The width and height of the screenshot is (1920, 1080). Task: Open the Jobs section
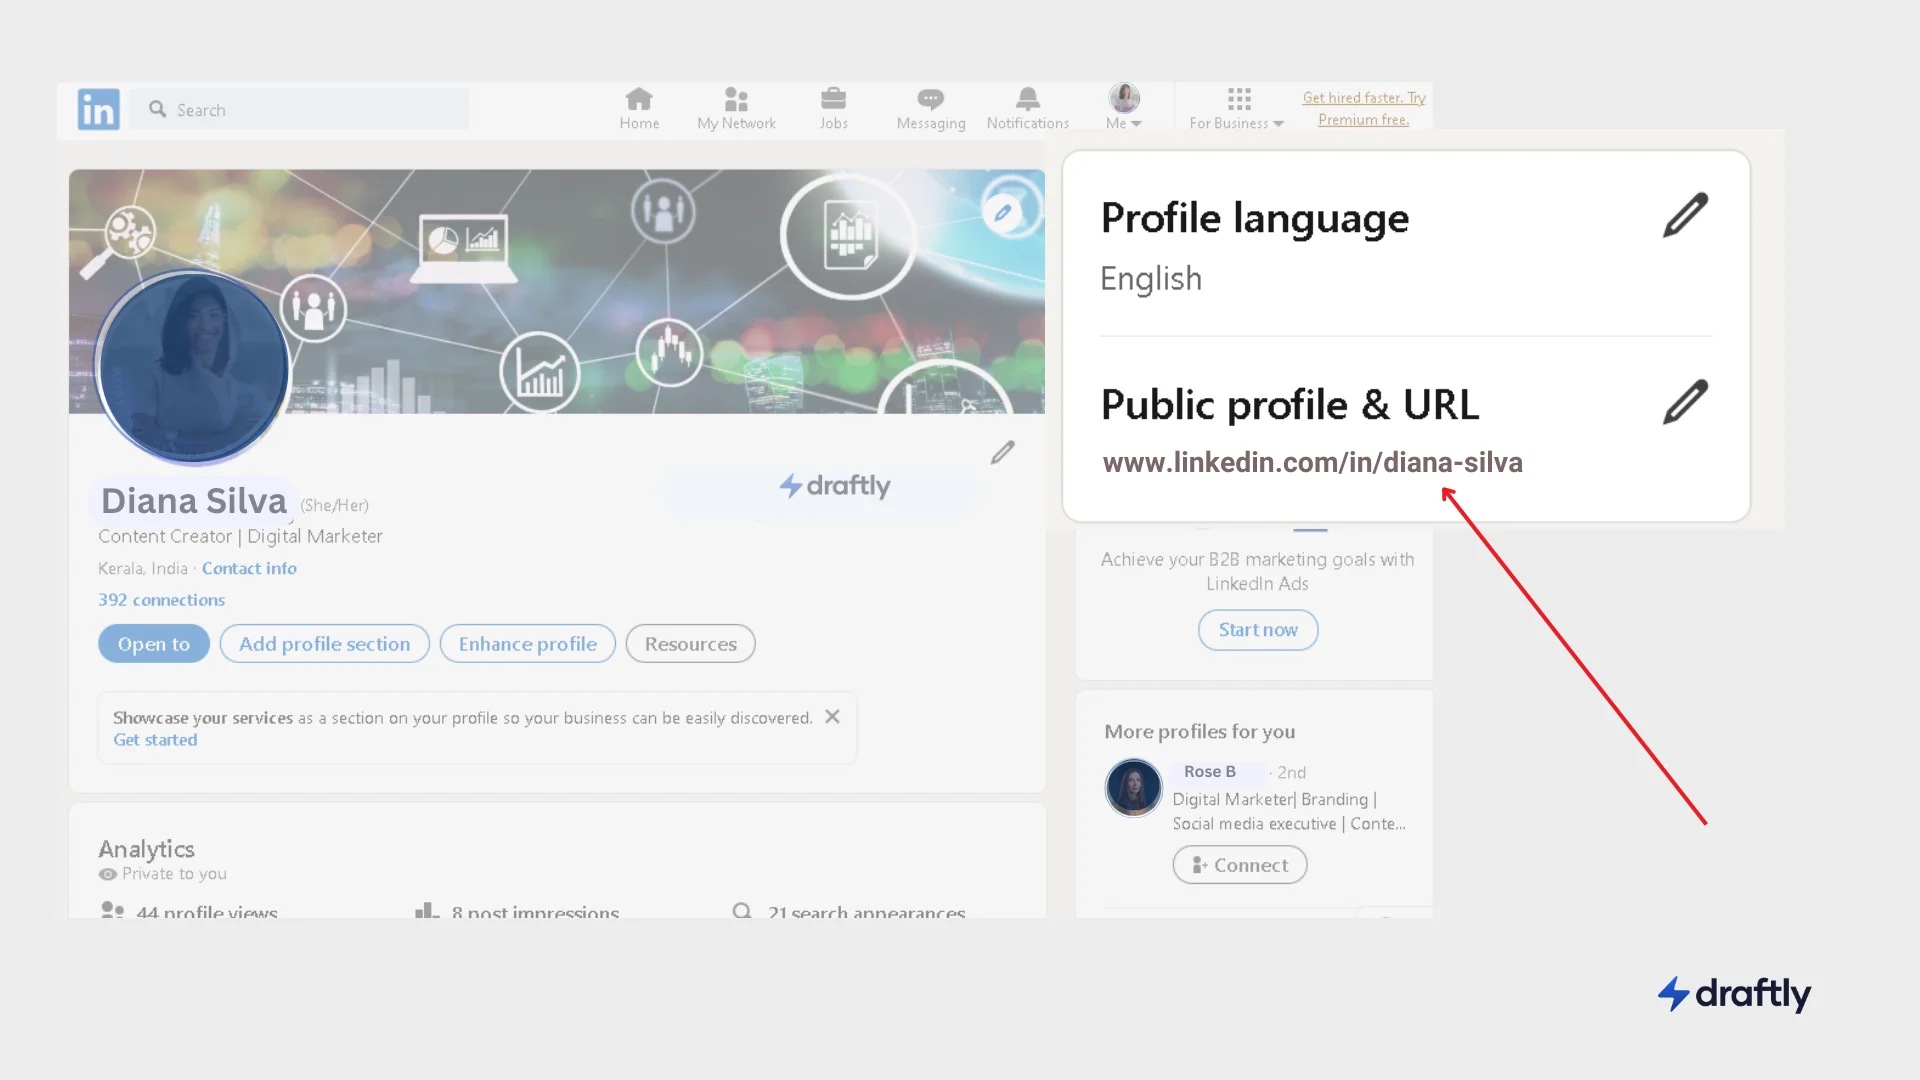(833, 107)
